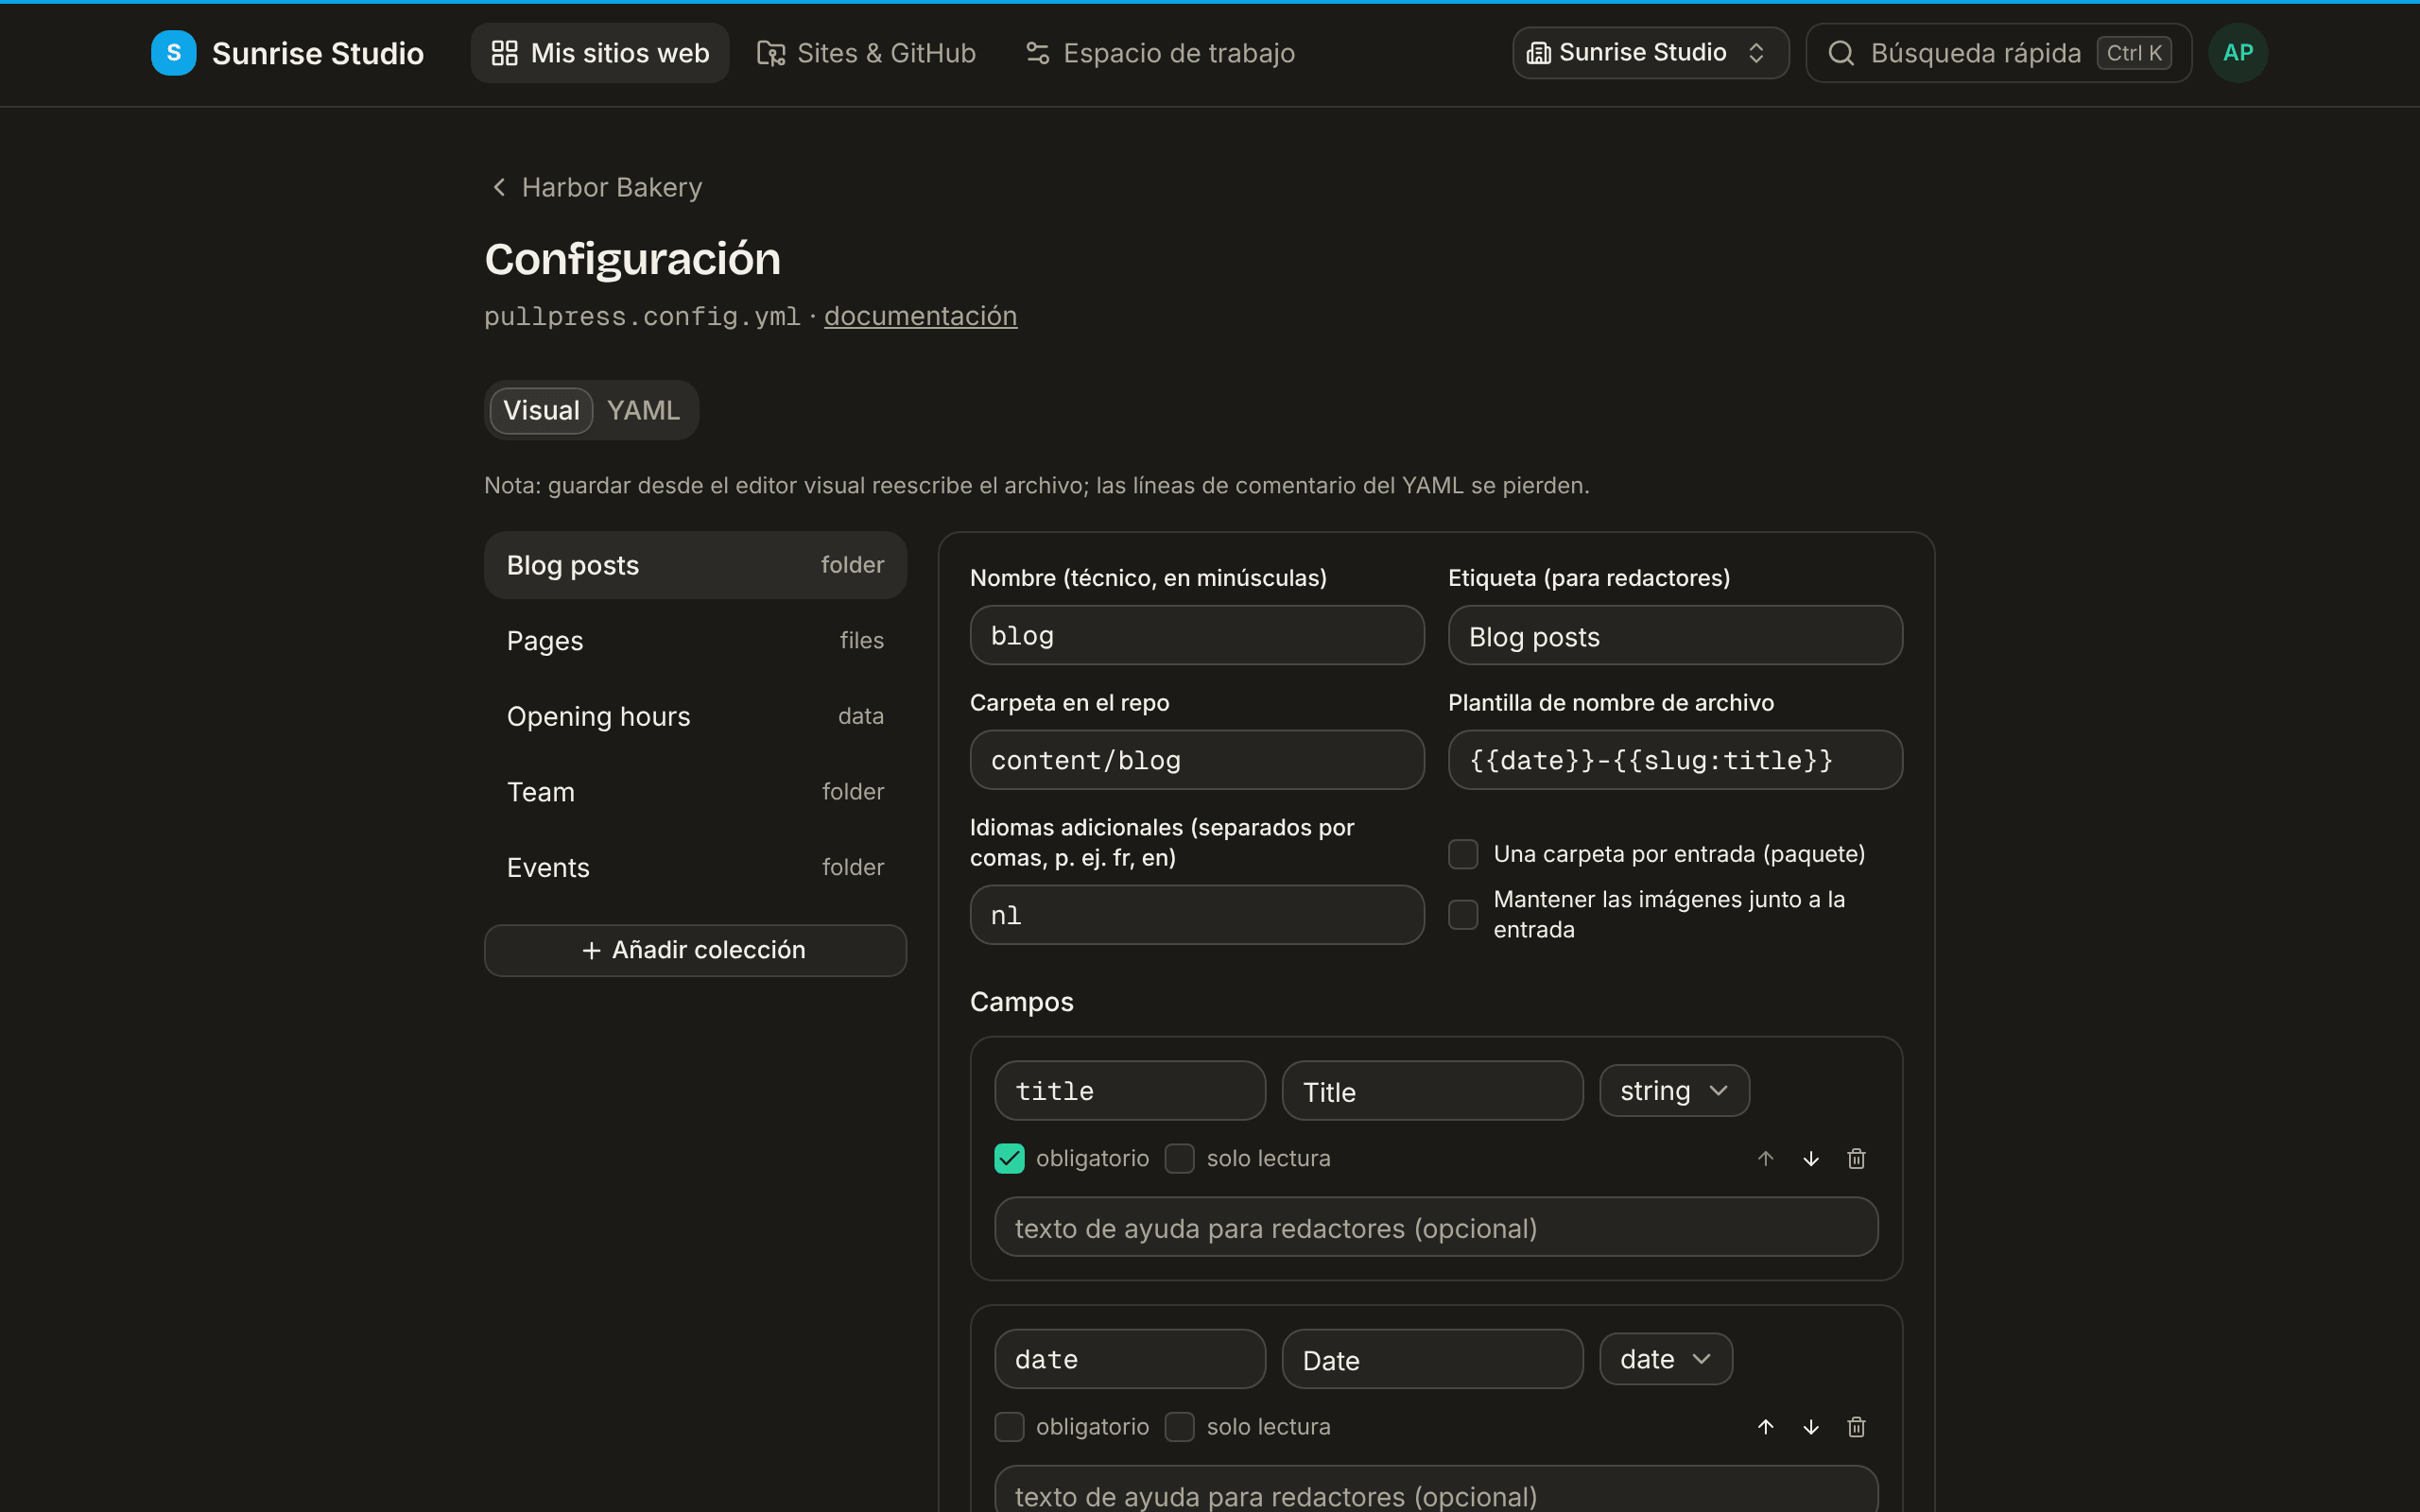Open Mis sitios web tab

[x=600, y=53]
